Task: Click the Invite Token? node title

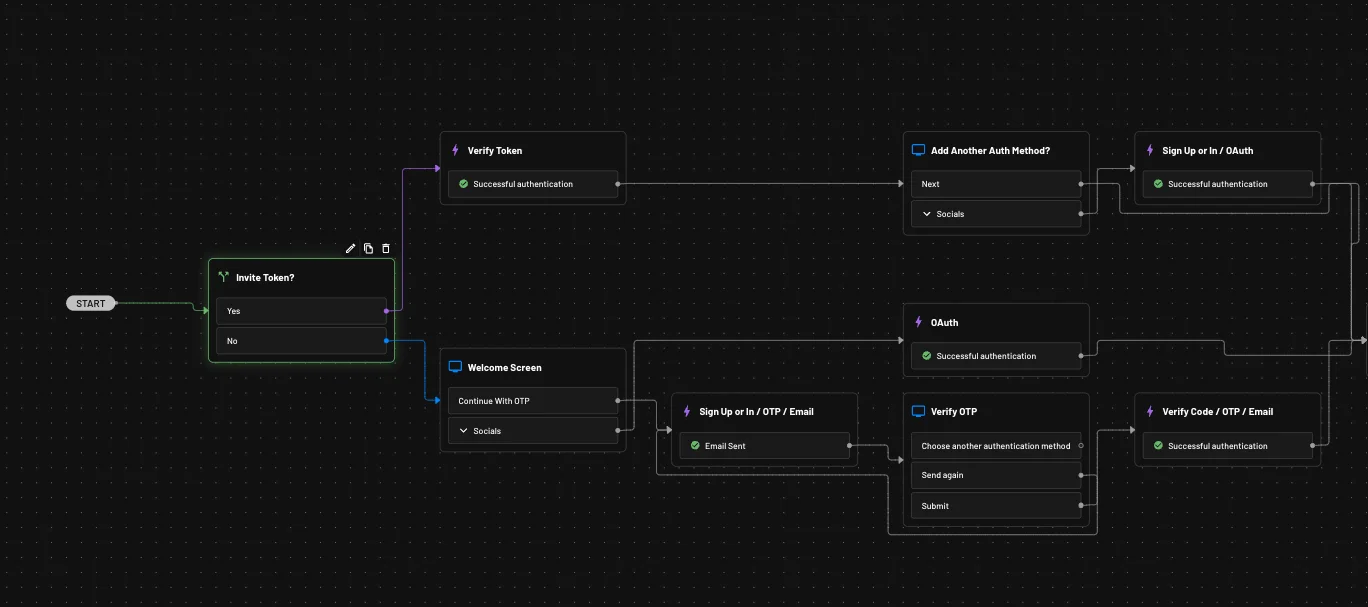Action: pyautogui.click(x=265, y=278)
